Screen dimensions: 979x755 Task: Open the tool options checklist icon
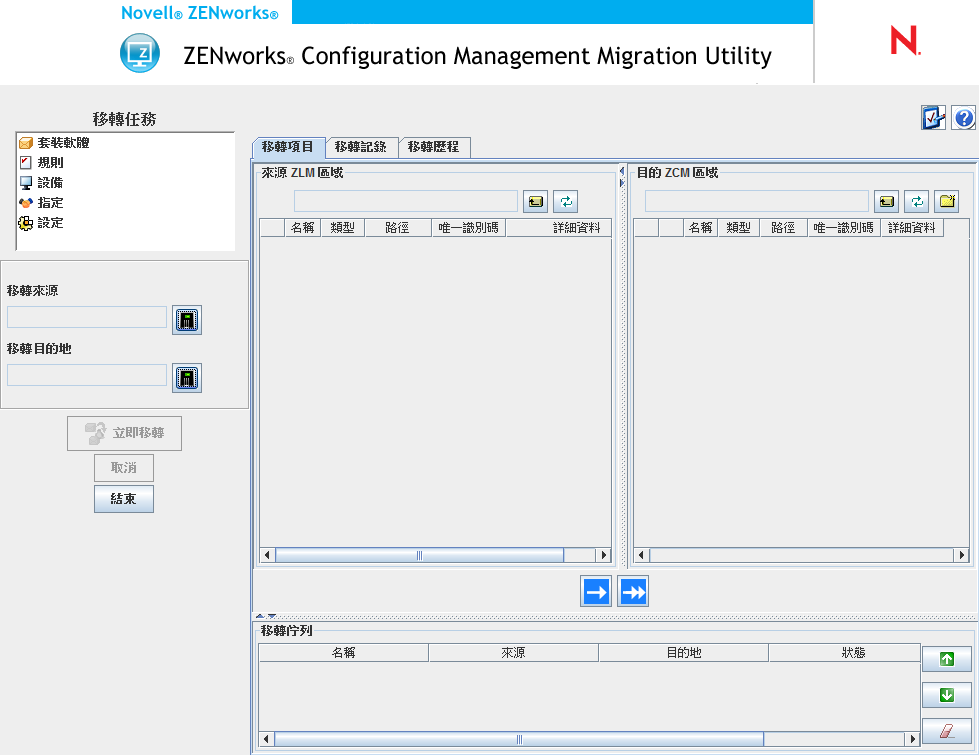[x=933, y=117]
